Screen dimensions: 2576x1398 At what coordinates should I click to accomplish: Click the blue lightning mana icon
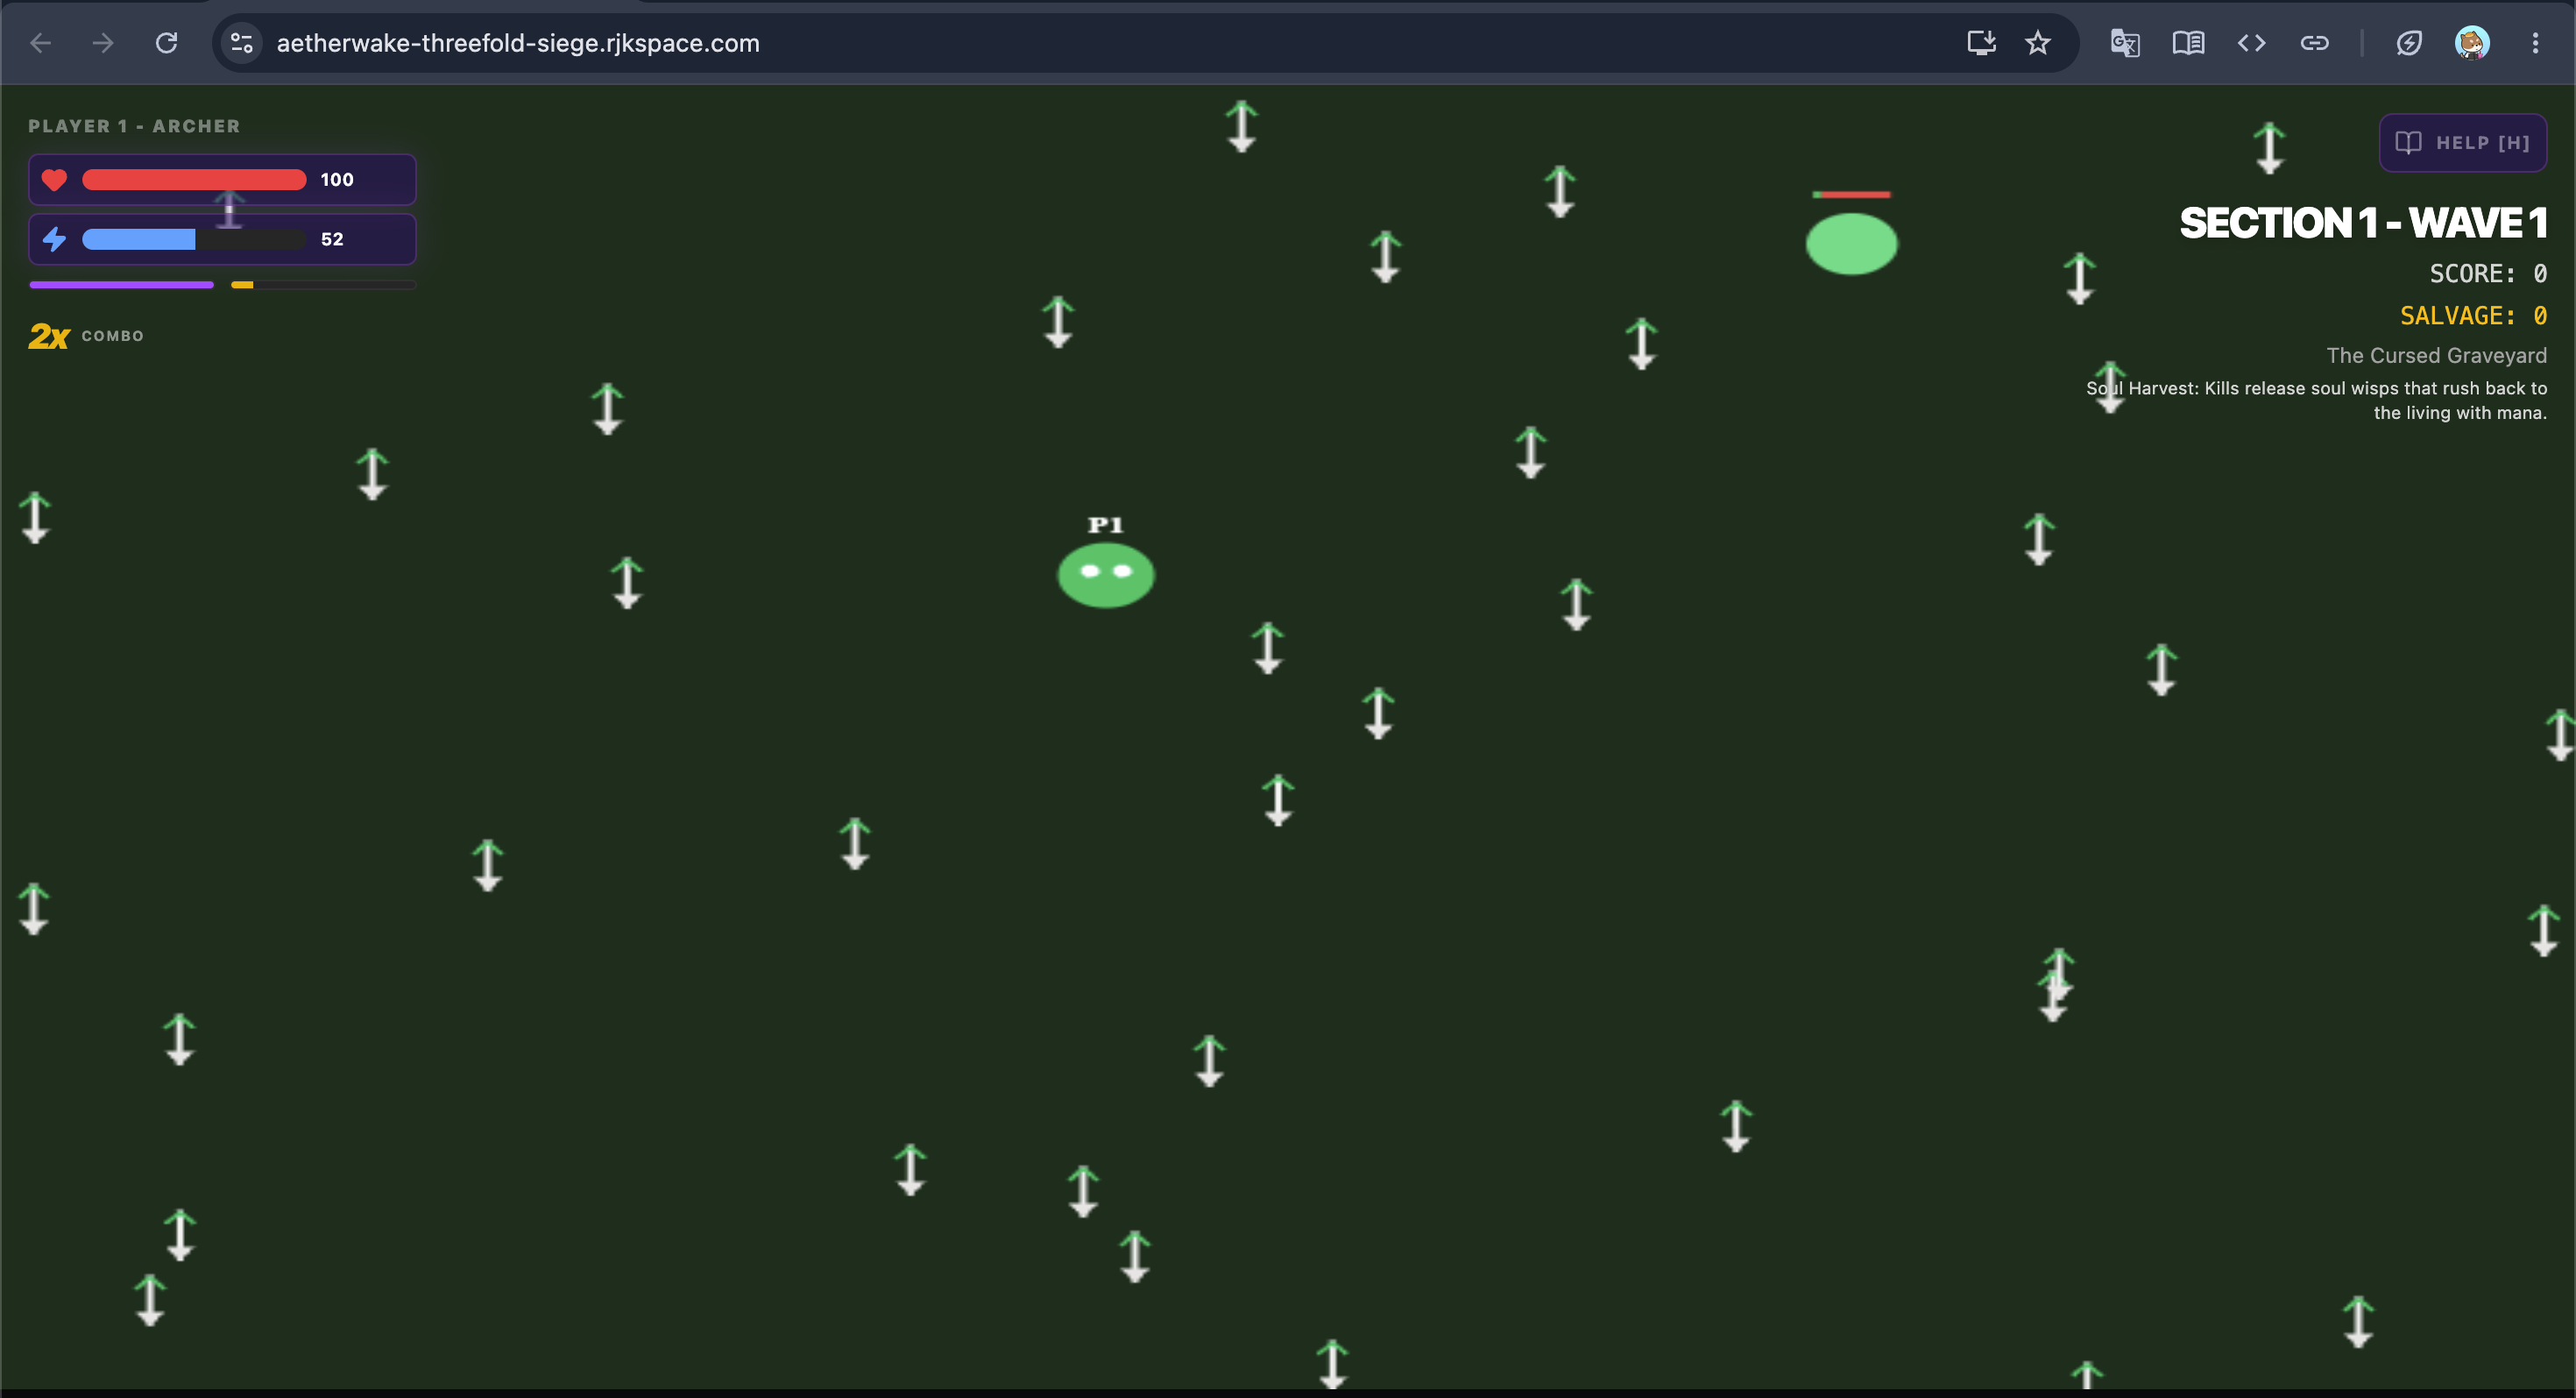tap(54, 239)
